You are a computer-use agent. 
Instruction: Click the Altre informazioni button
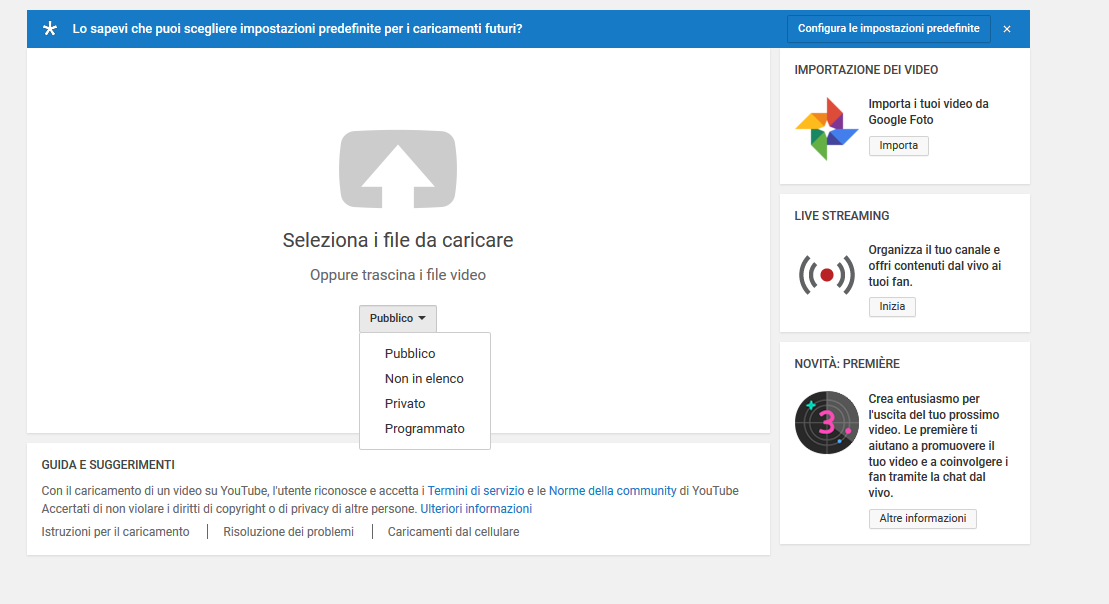(922, 519)
